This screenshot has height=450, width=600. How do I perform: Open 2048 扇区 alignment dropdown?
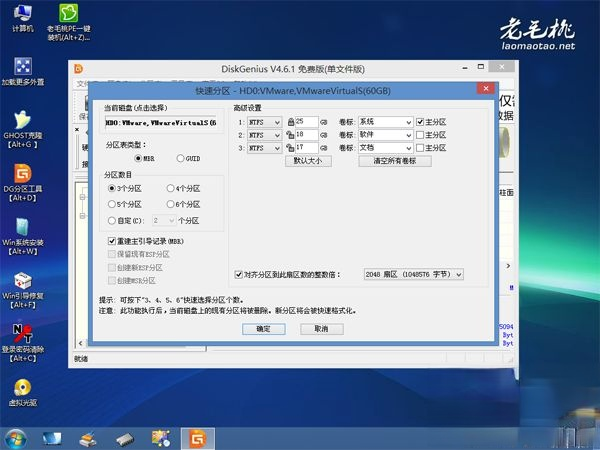[413, 274]
